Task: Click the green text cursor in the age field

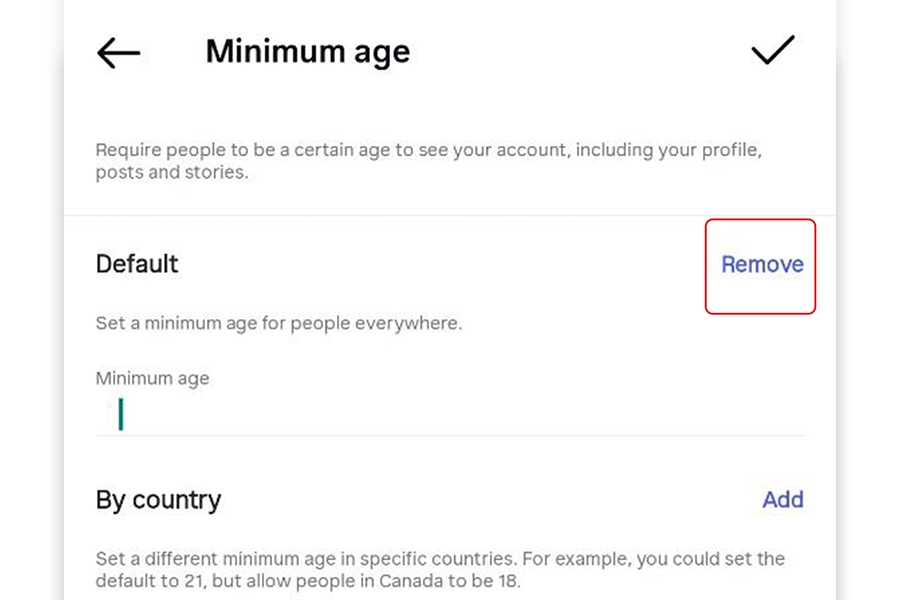Action: (121, 414)
